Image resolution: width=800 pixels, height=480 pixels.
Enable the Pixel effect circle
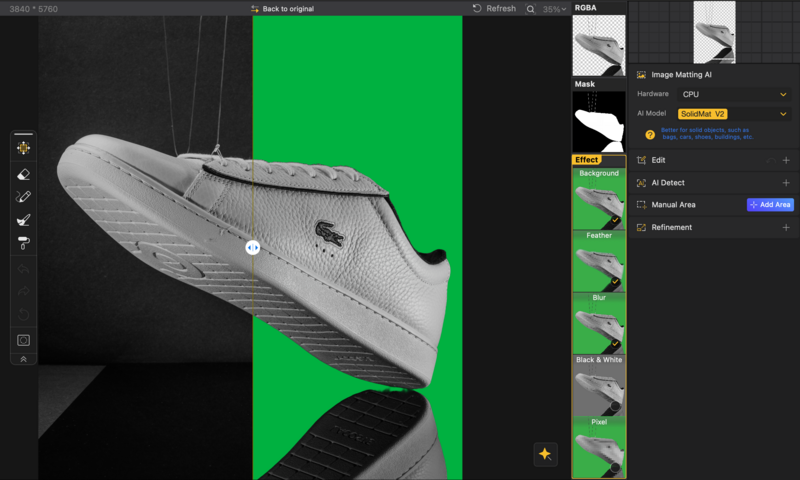[615, 467]
